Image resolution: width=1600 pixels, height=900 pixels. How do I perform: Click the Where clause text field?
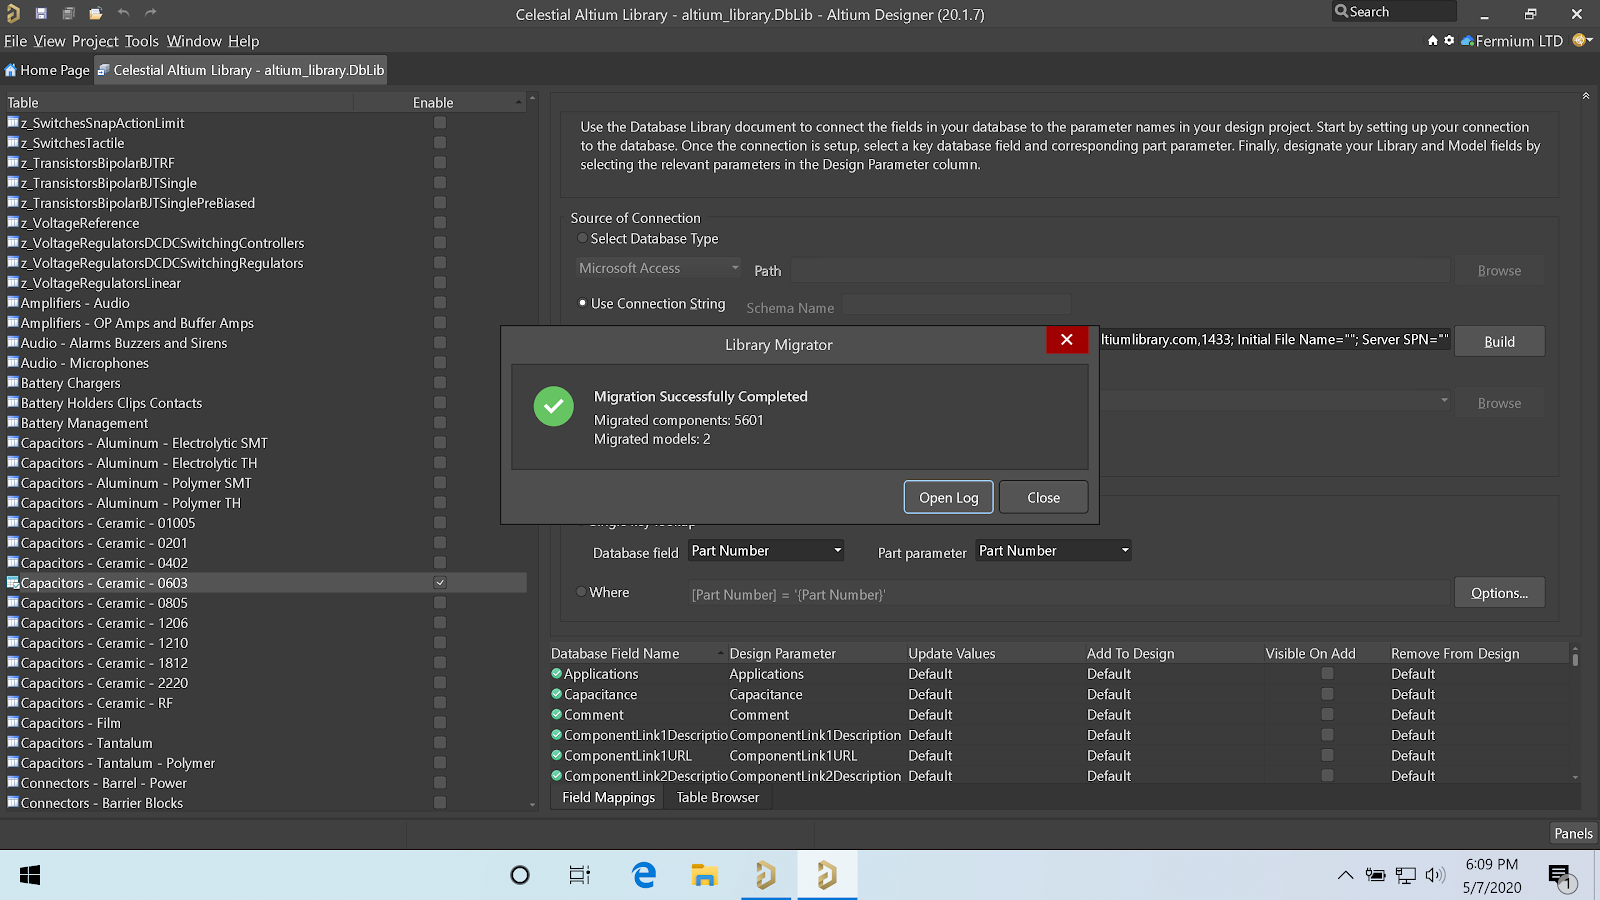[1069, 594]
